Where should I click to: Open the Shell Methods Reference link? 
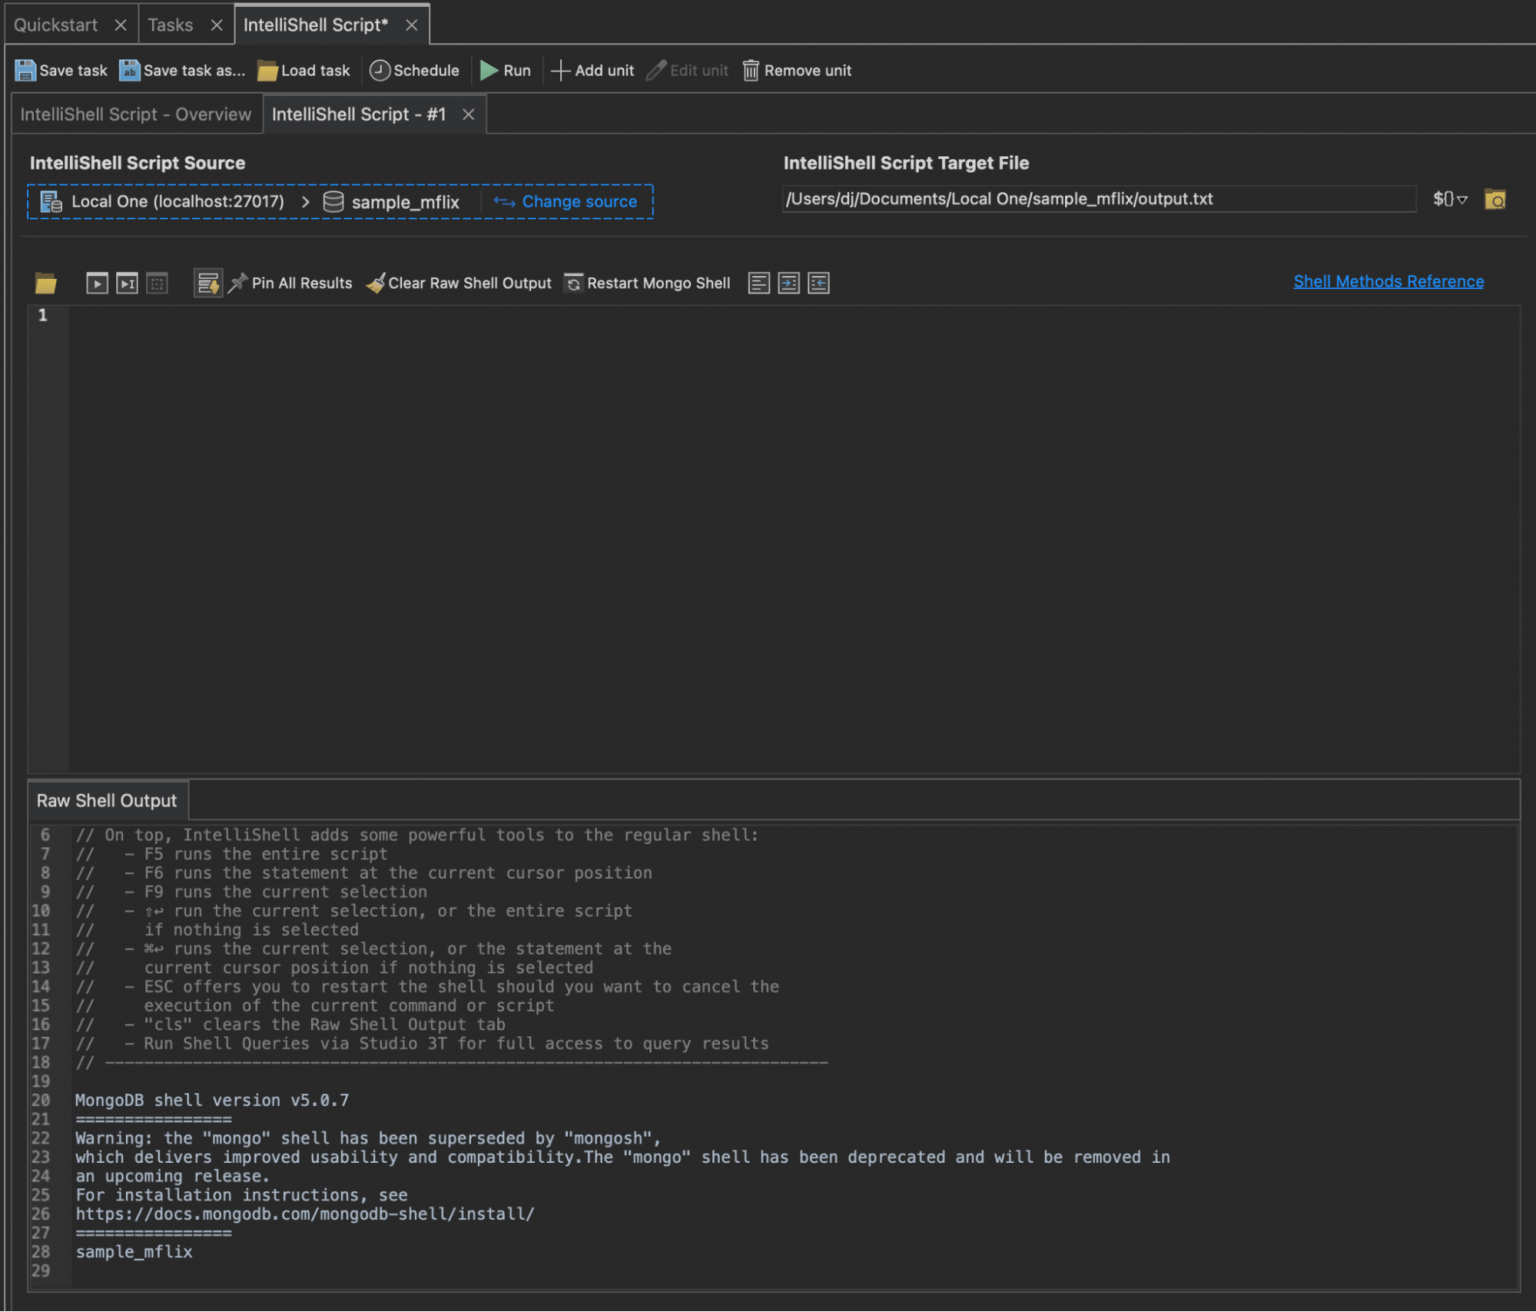(1388, 281)
